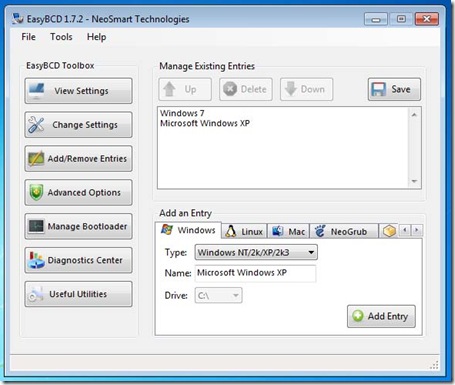Screen dimensions: 455x385
Task: Click the Windows flag icon on tab
Action: 167,230
